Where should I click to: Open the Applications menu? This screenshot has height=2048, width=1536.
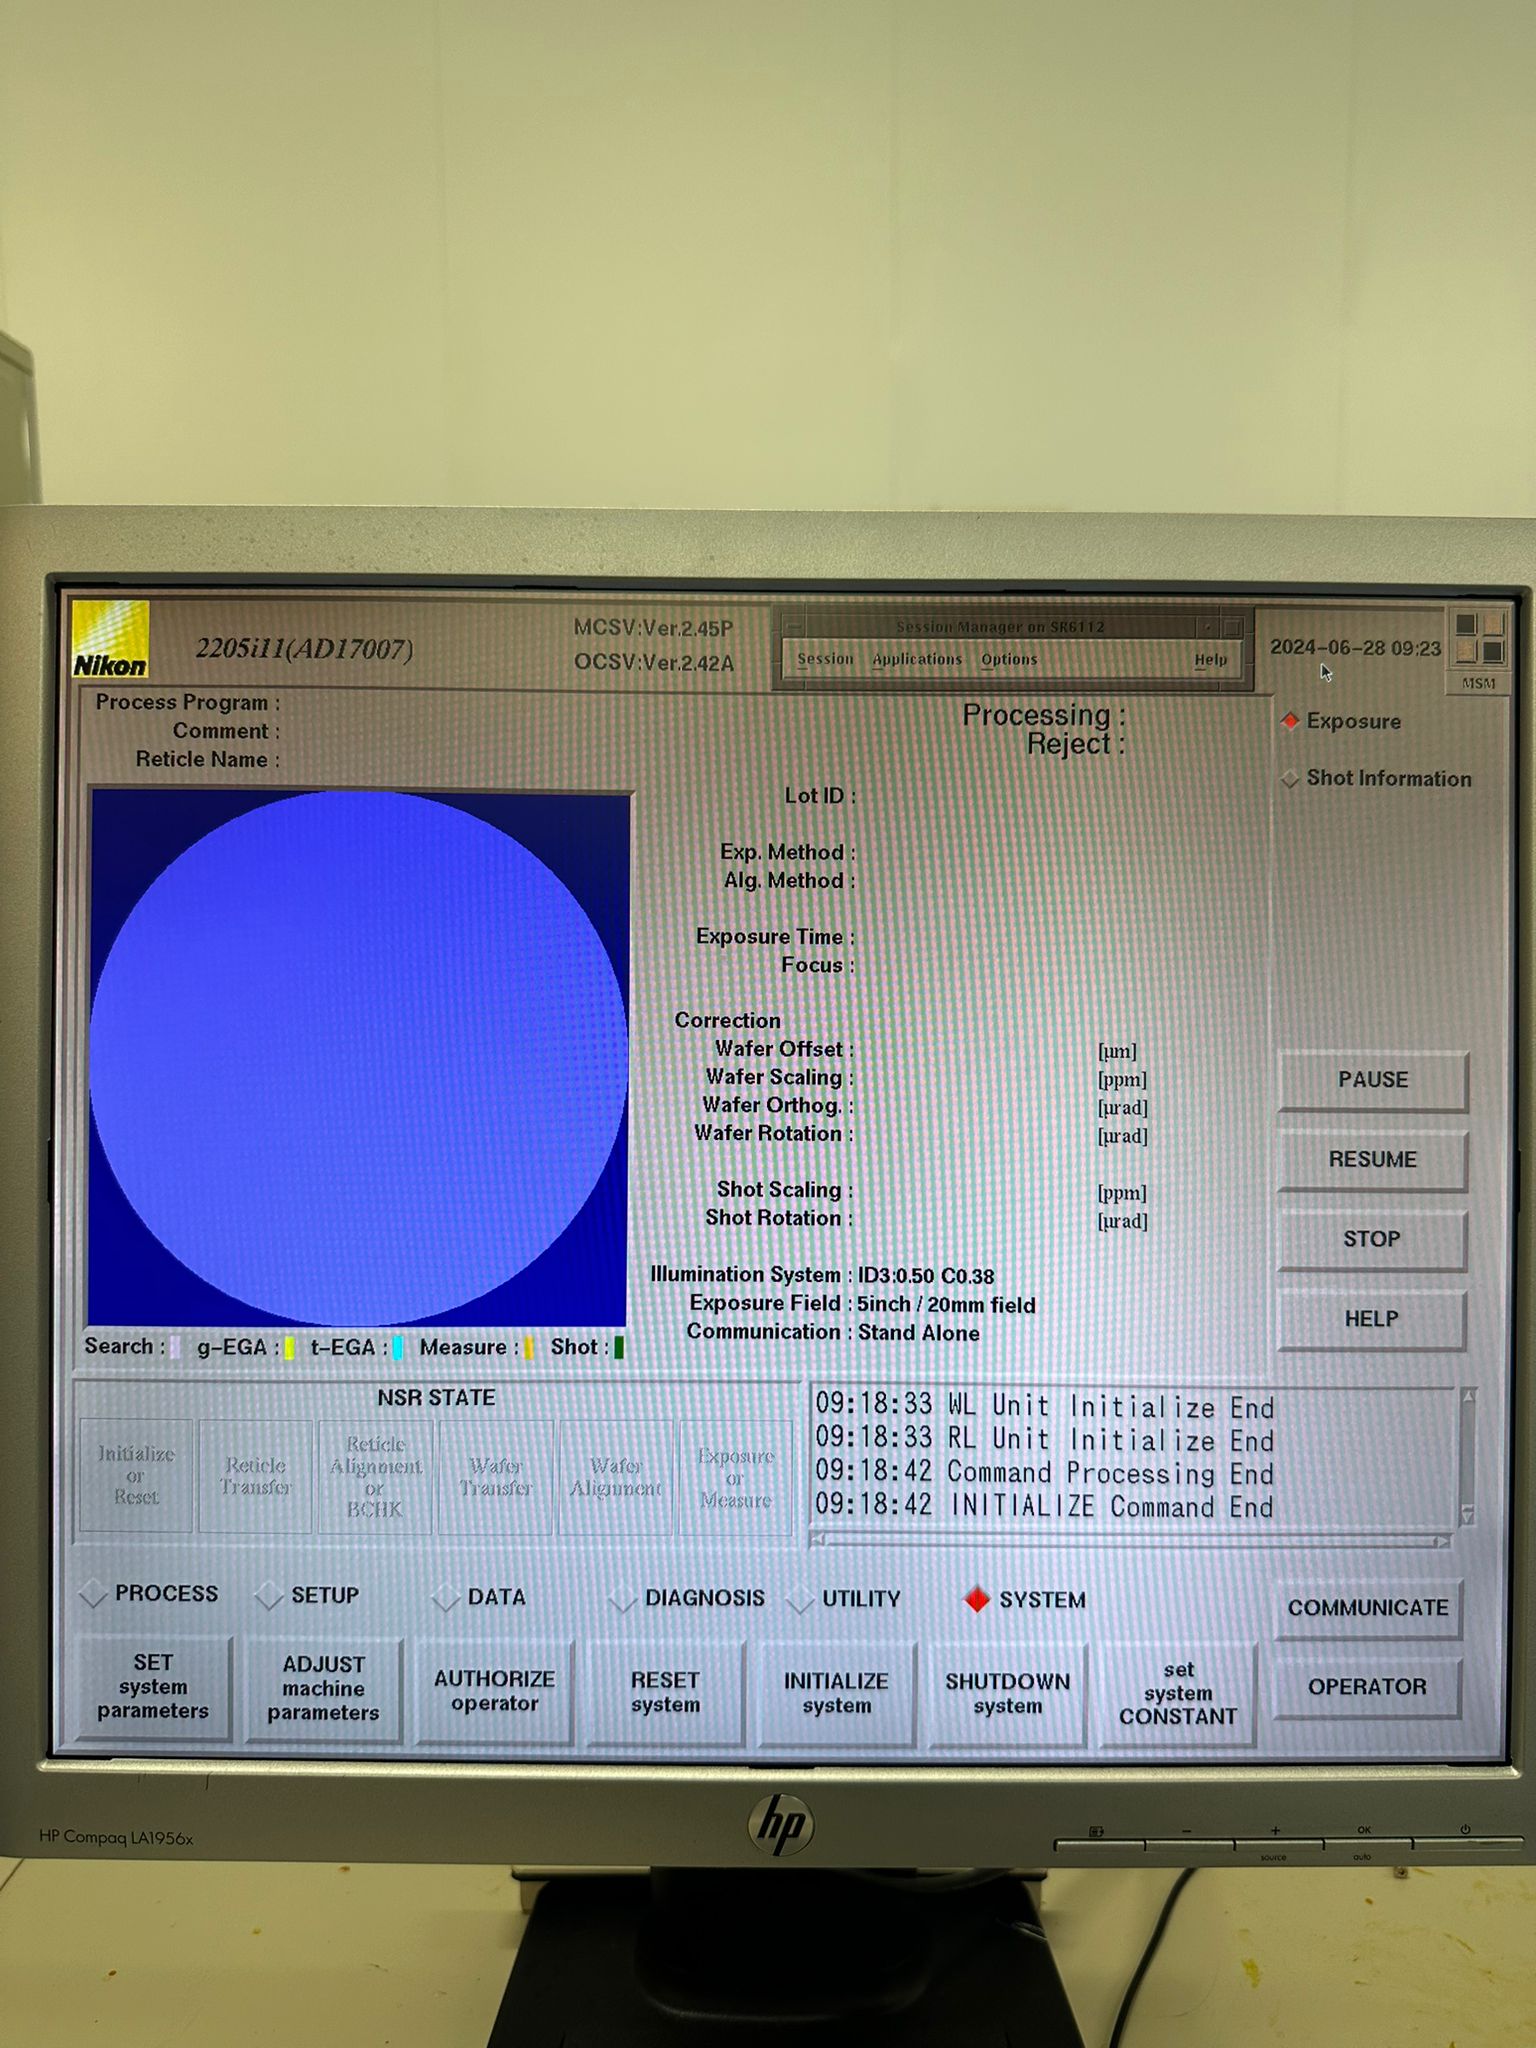pos(916,659)
